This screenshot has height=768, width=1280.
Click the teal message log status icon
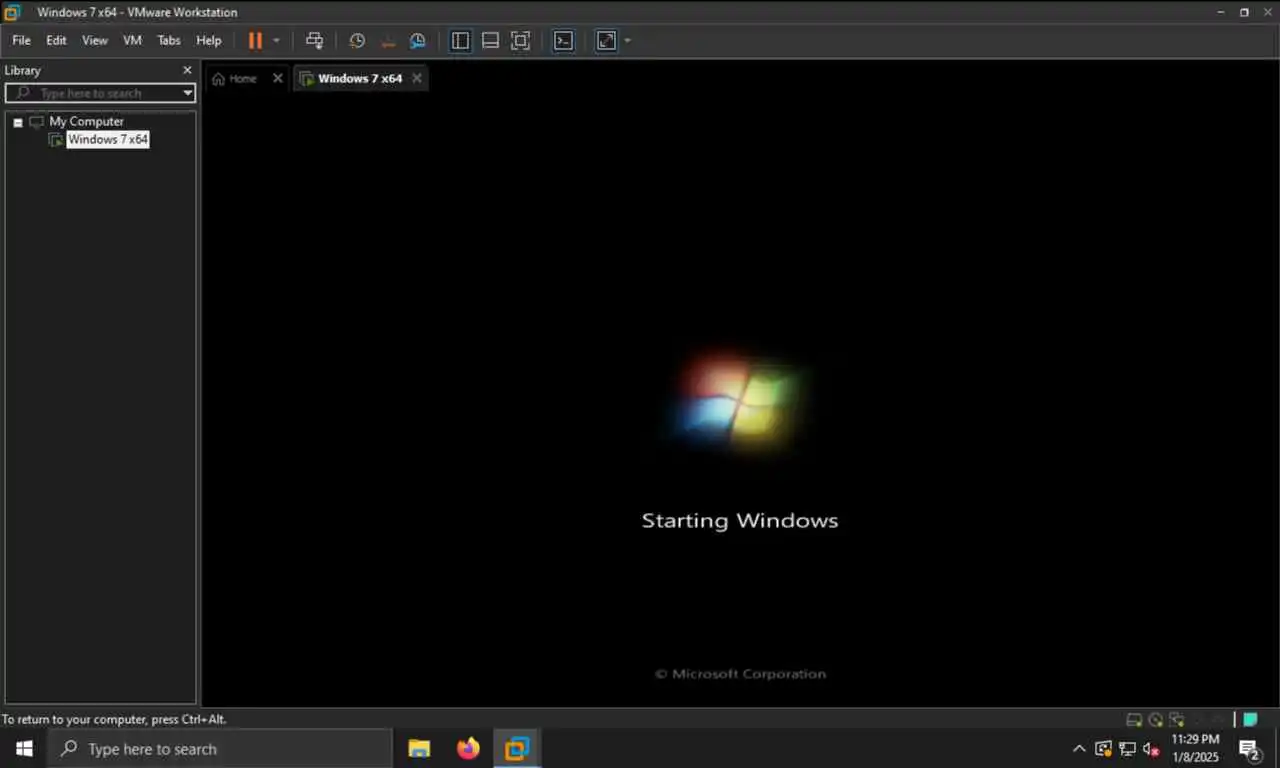pyautogui.click(x=1250, y=719)
